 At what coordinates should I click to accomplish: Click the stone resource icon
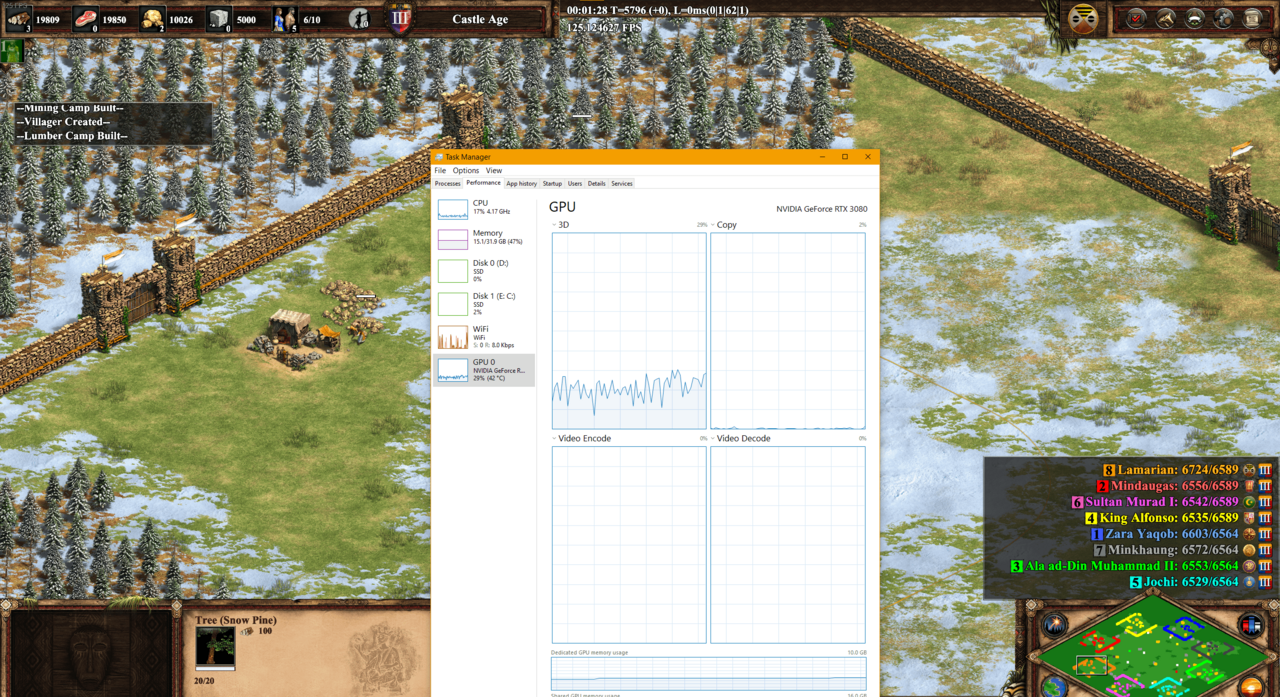tap(219, 18)
